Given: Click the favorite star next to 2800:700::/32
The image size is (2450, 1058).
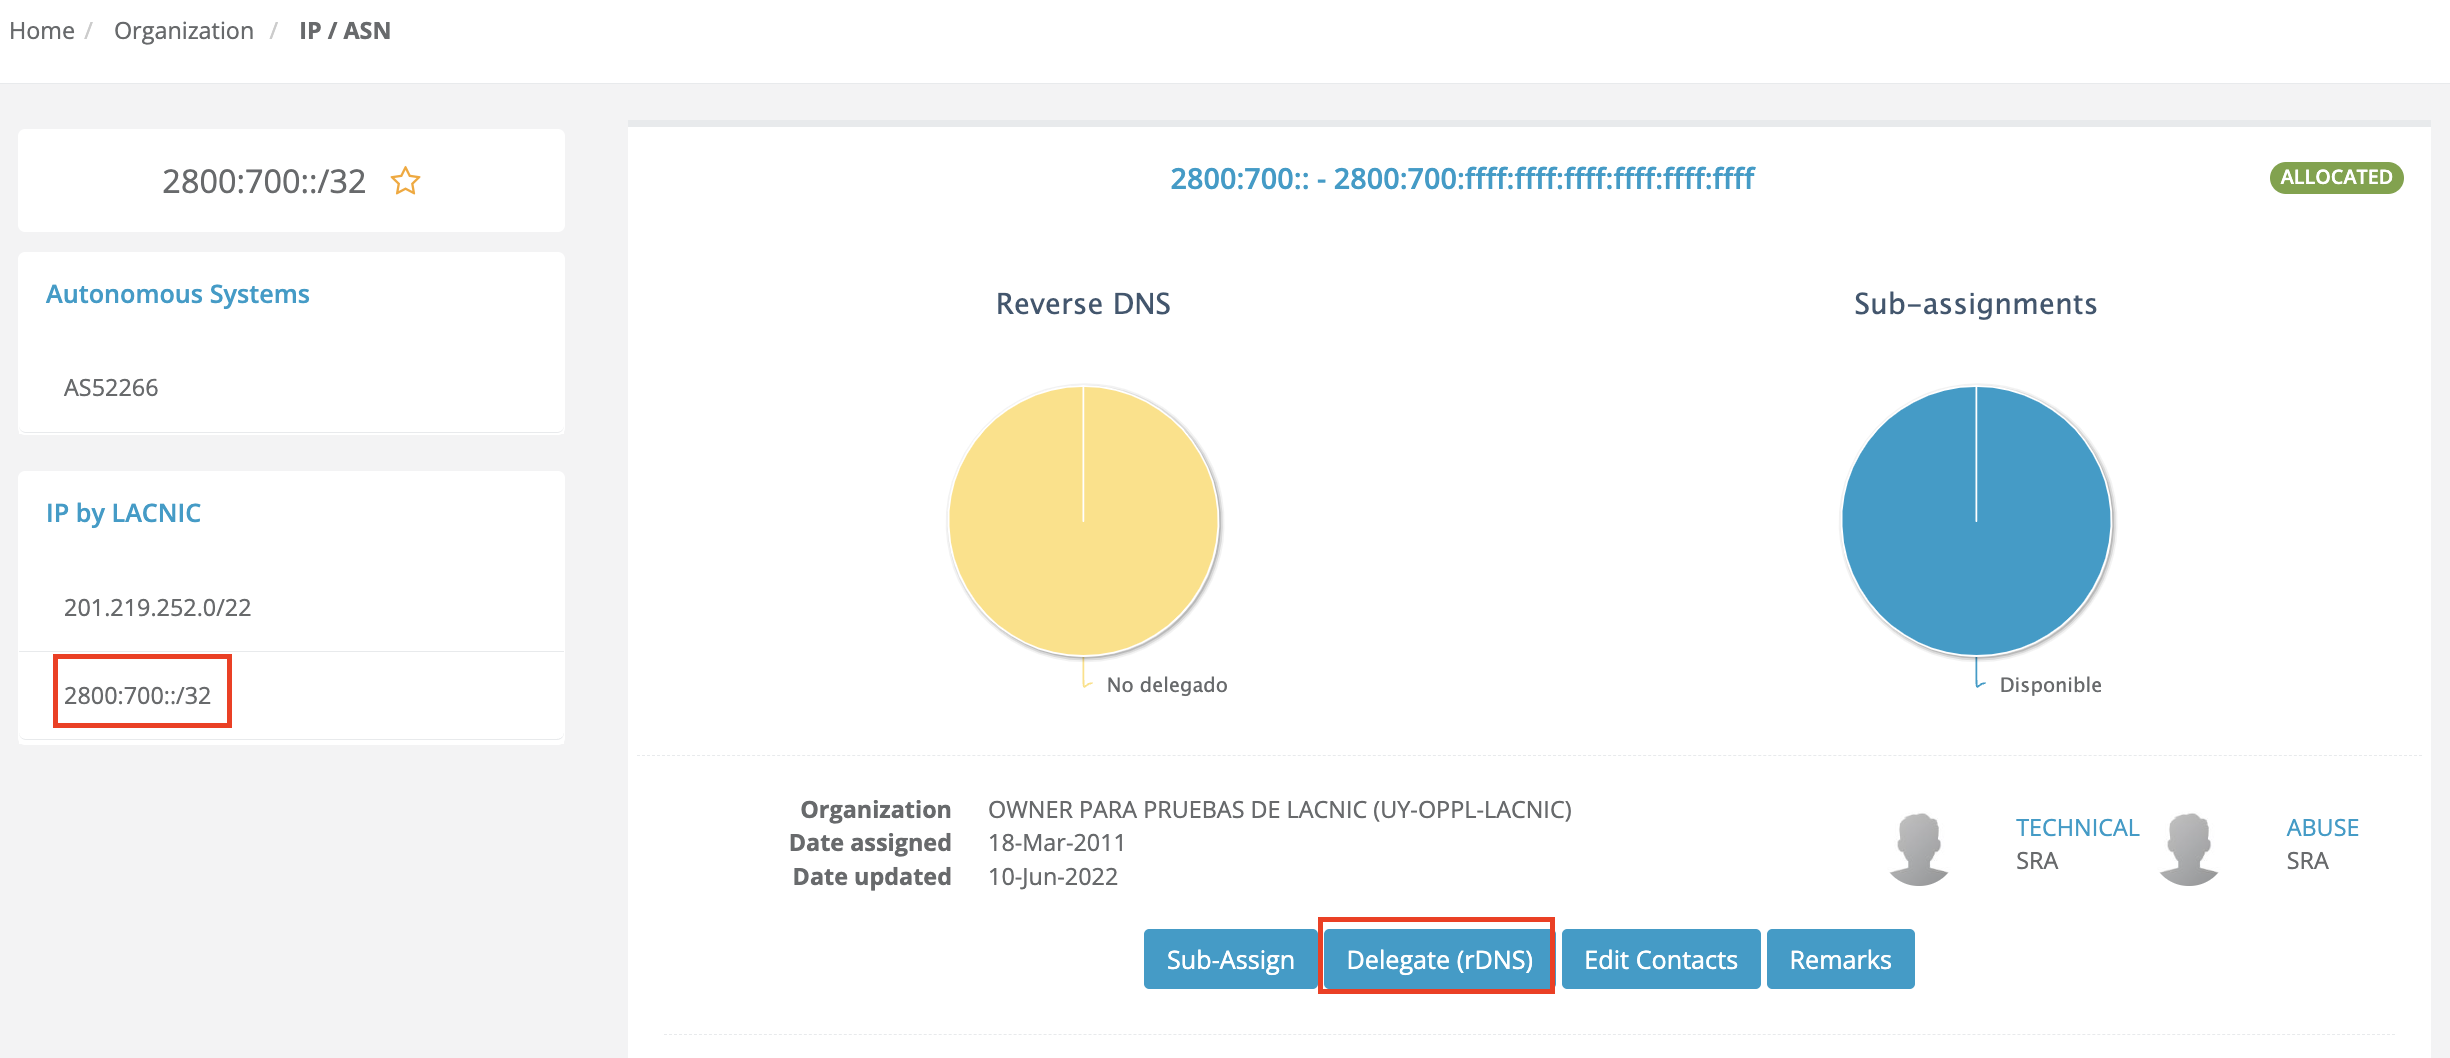Looking at the screenshot, I should point(405,182).
